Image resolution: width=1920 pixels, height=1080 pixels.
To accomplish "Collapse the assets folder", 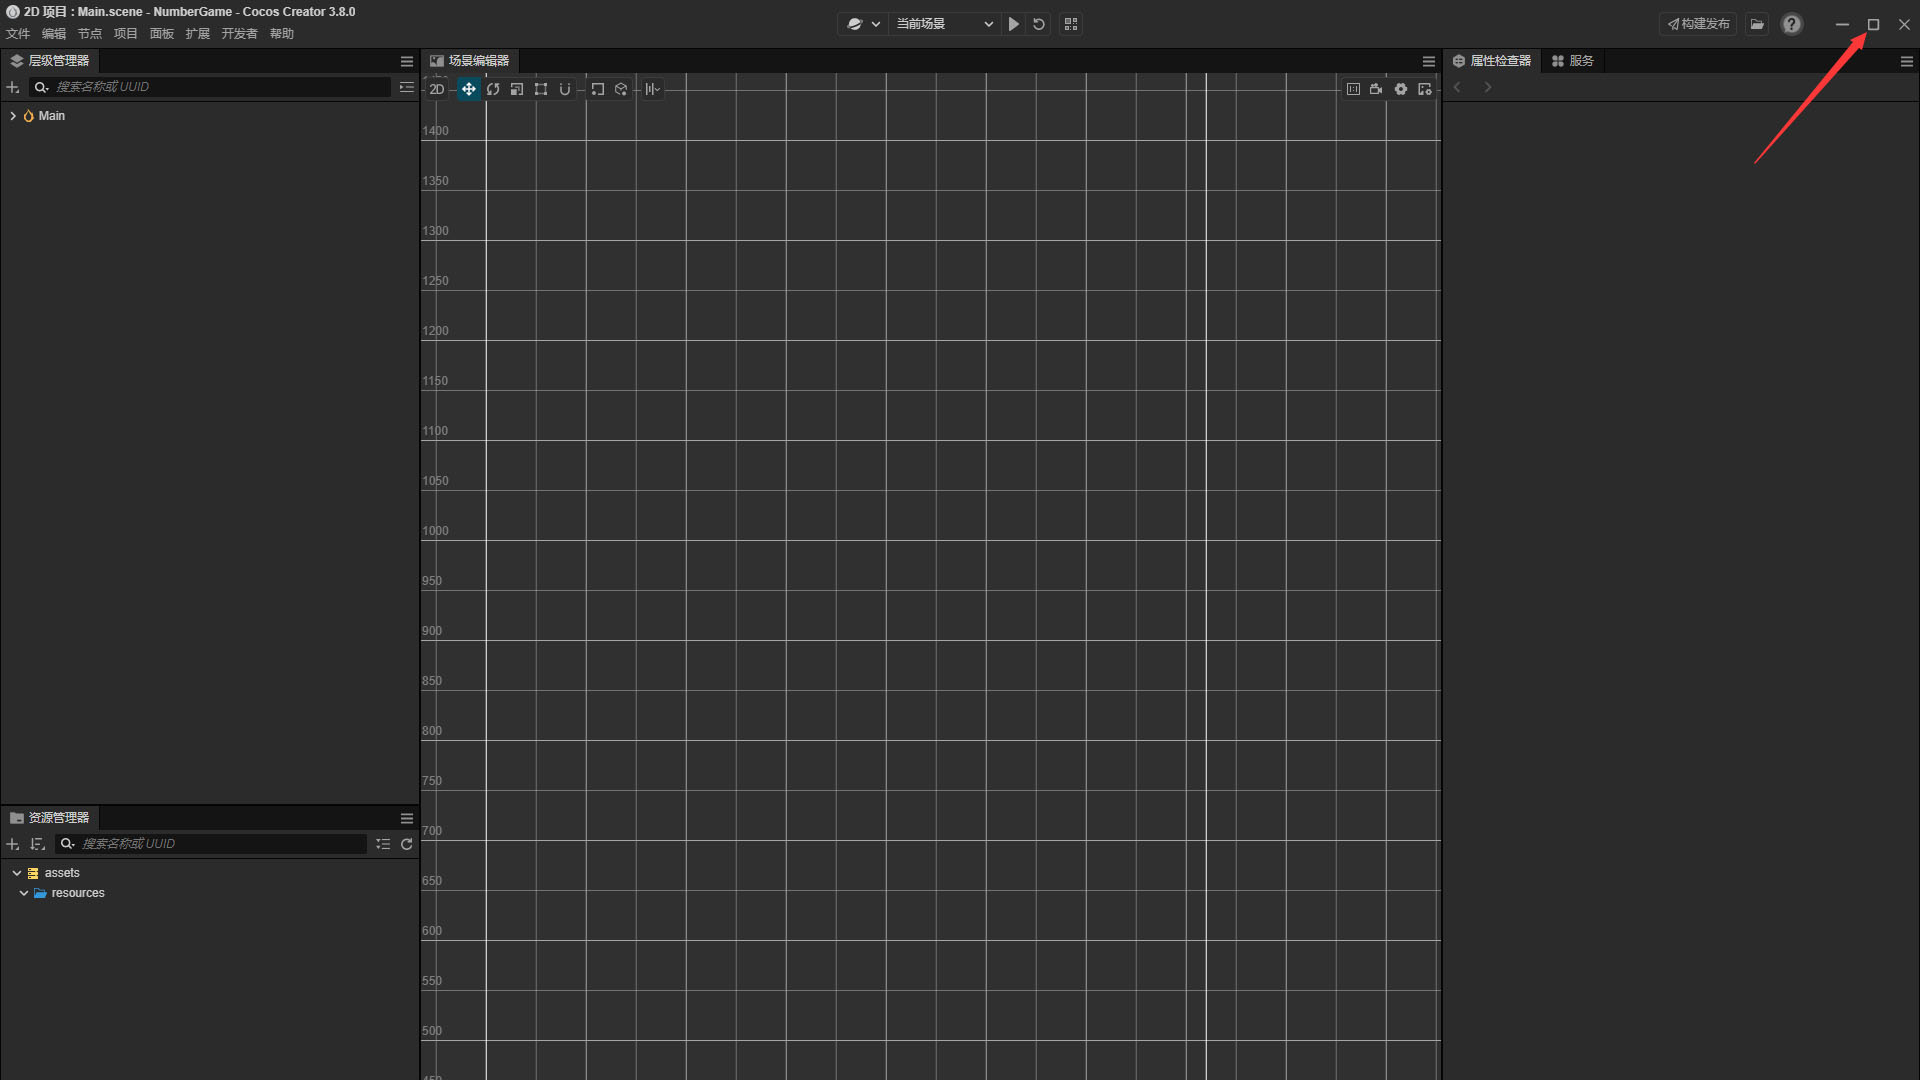I will coord(17,873).
